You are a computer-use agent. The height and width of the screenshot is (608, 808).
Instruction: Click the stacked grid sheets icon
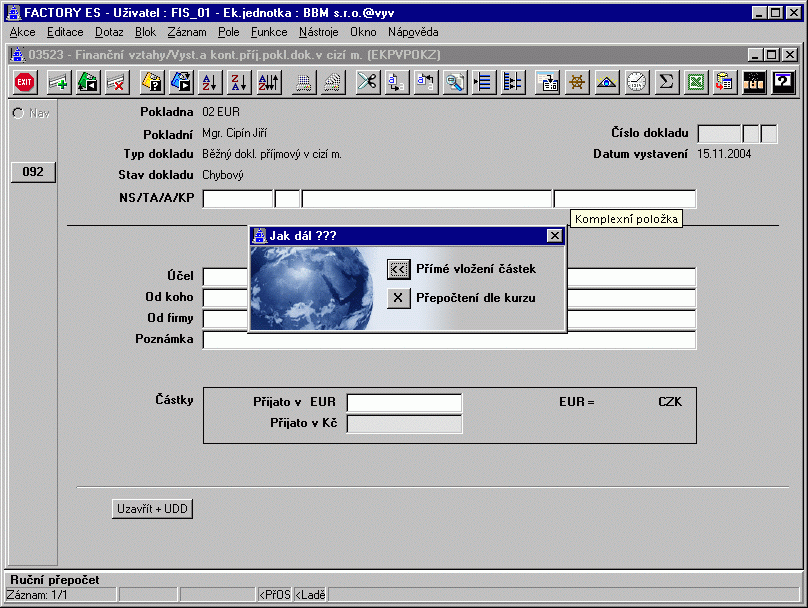click(x=333, y=82)
